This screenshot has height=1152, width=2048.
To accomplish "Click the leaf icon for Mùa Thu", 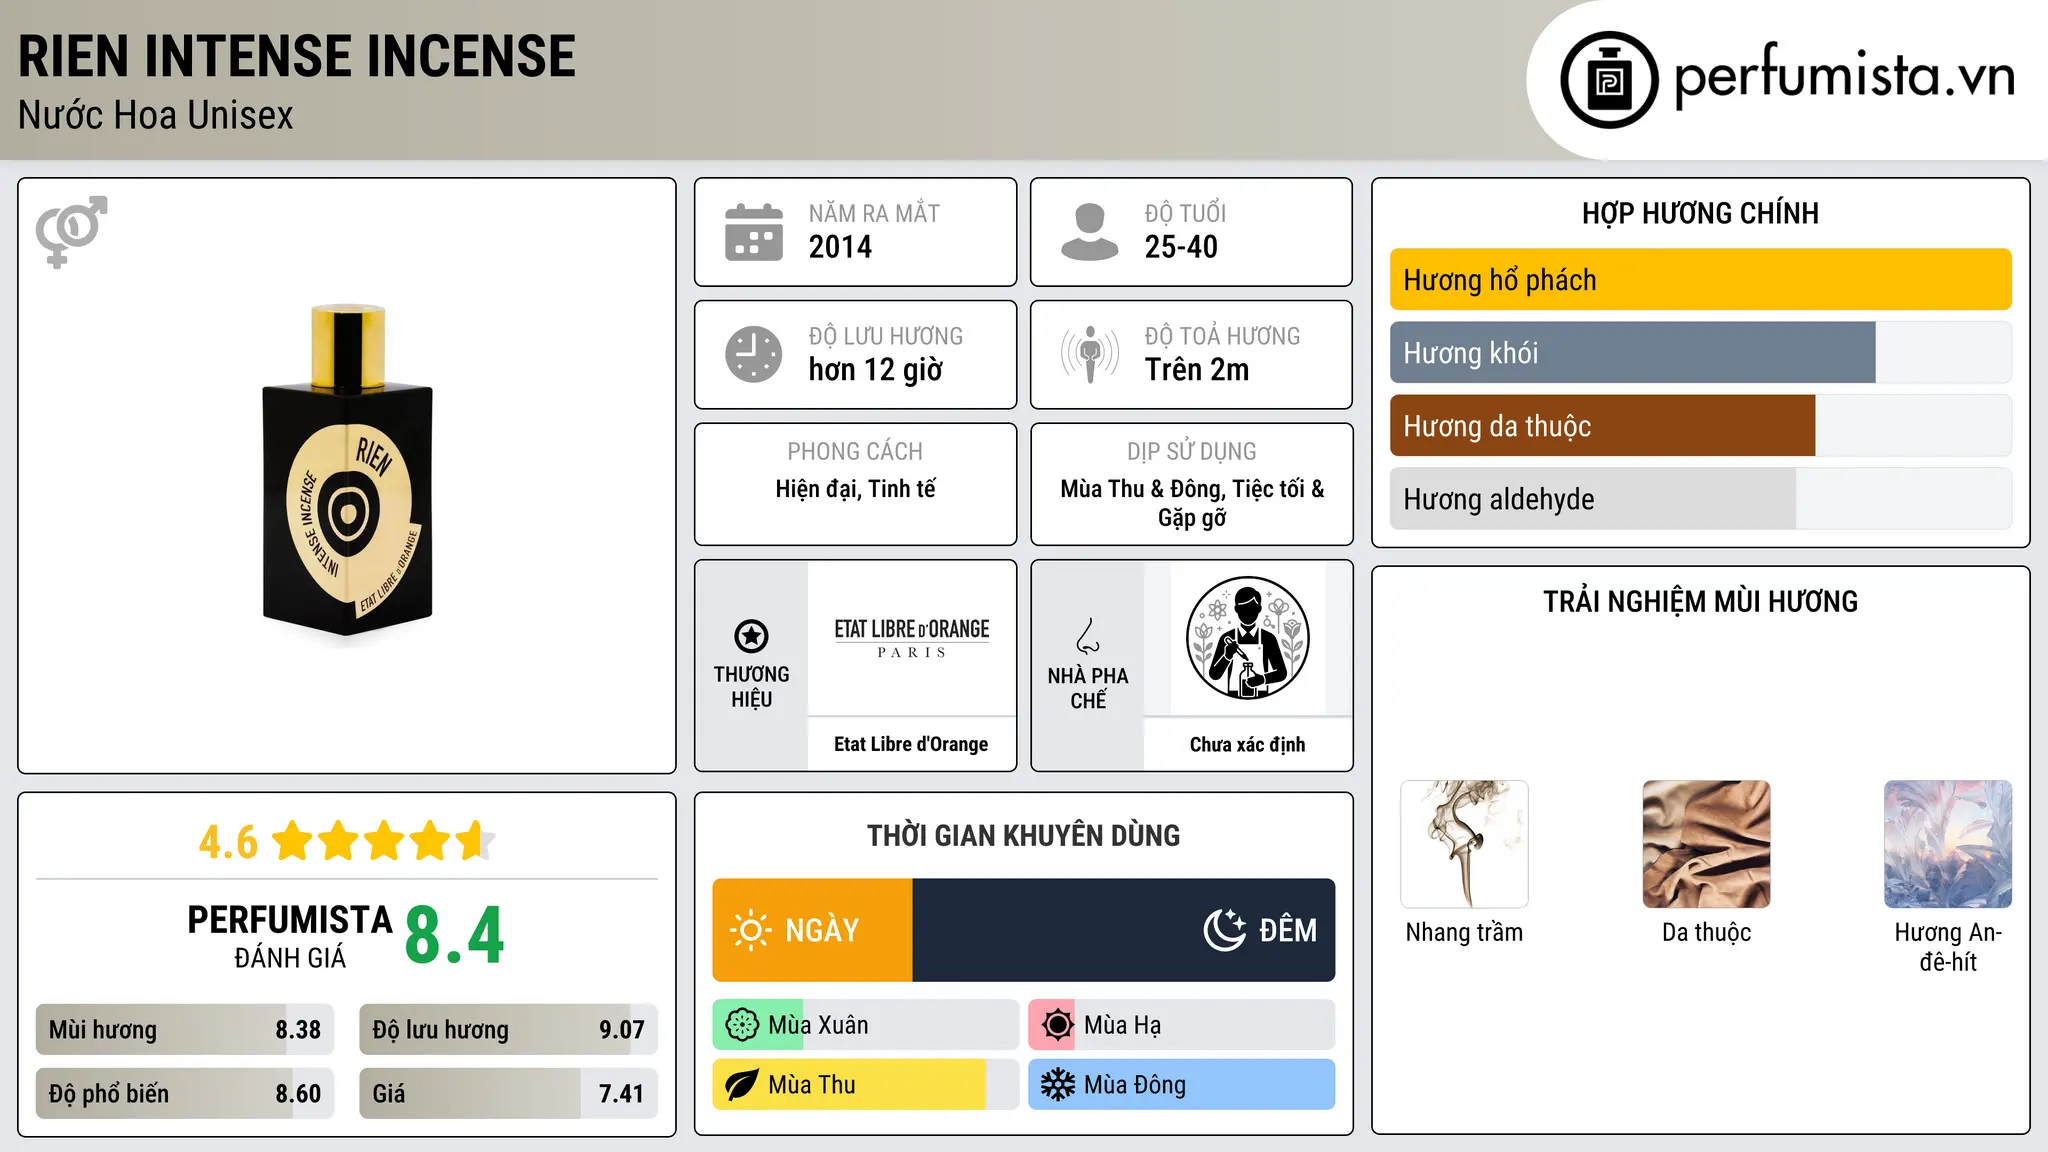I will click(x=742, y=1085).
